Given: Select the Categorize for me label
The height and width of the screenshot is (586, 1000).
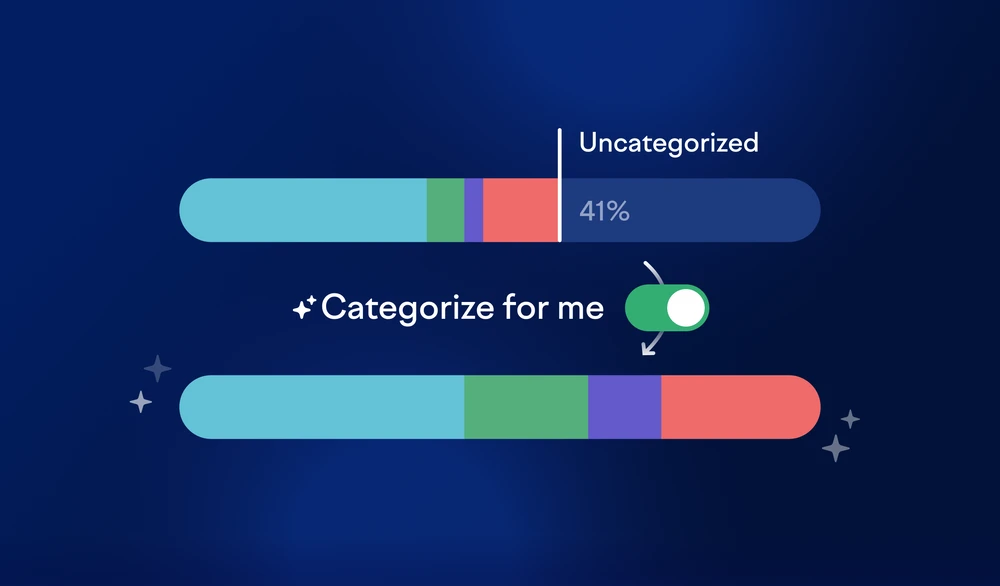Looking at the screenshot, I should (x=462, y=308).
